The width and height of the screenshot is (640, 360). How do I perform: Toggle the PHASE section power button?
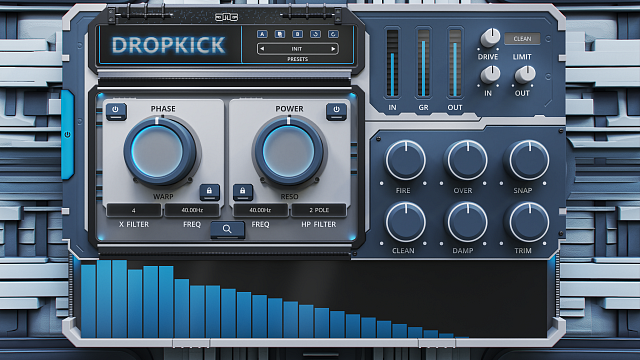116,111
